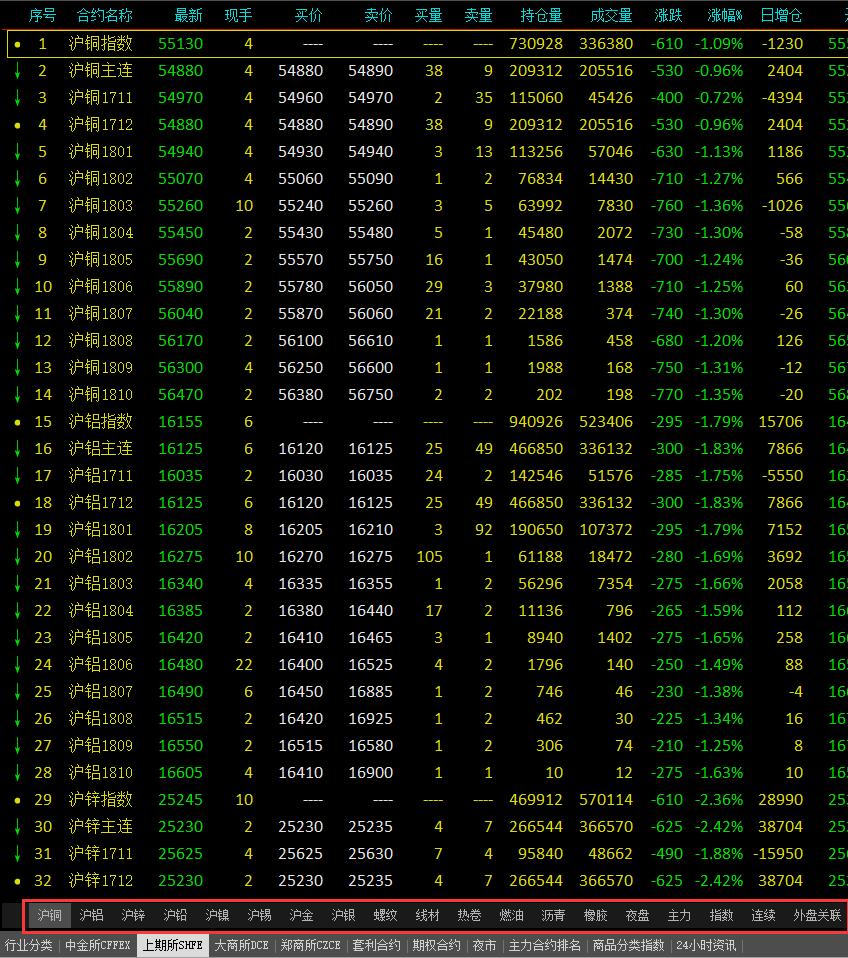Click the 沪锌指数 contract name
Image resolution: width=848 pixels, height=958 pixels.
[100, 800]
